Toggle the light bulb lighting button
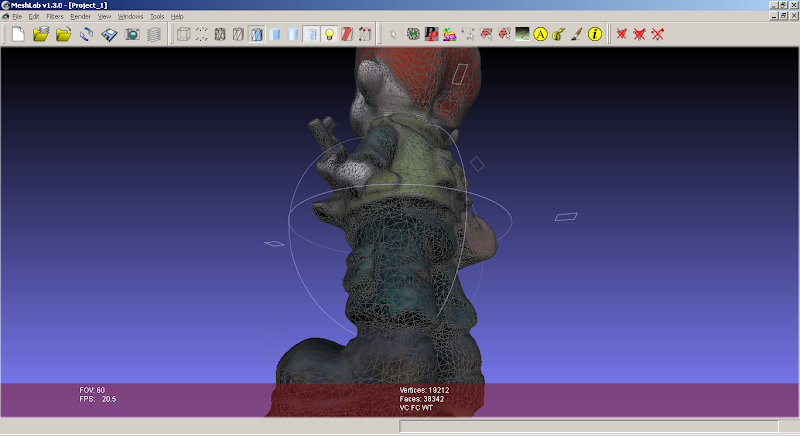Image resolution: width=800 pixels, height=436 pixels. [x=330, y=34]
